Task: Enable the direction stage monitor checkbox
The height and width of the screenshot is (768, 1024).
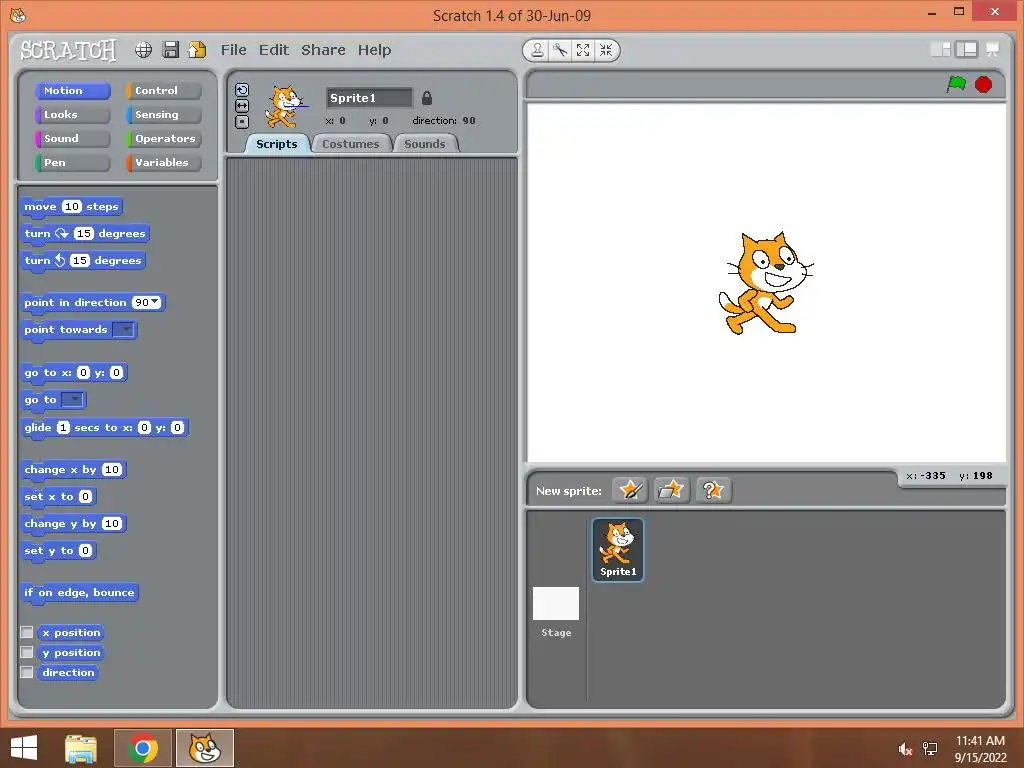Action: pyautogui.click(x=27, y=672)
